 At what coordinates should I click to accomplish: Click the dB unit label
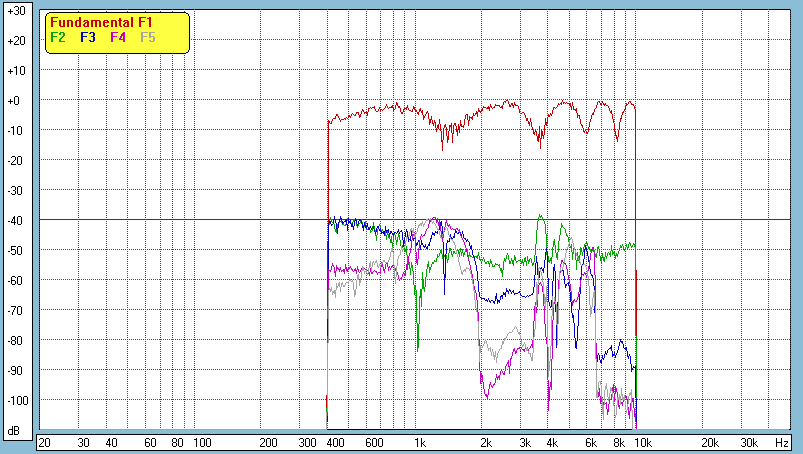pyautogui.click(x=15, y=430)
